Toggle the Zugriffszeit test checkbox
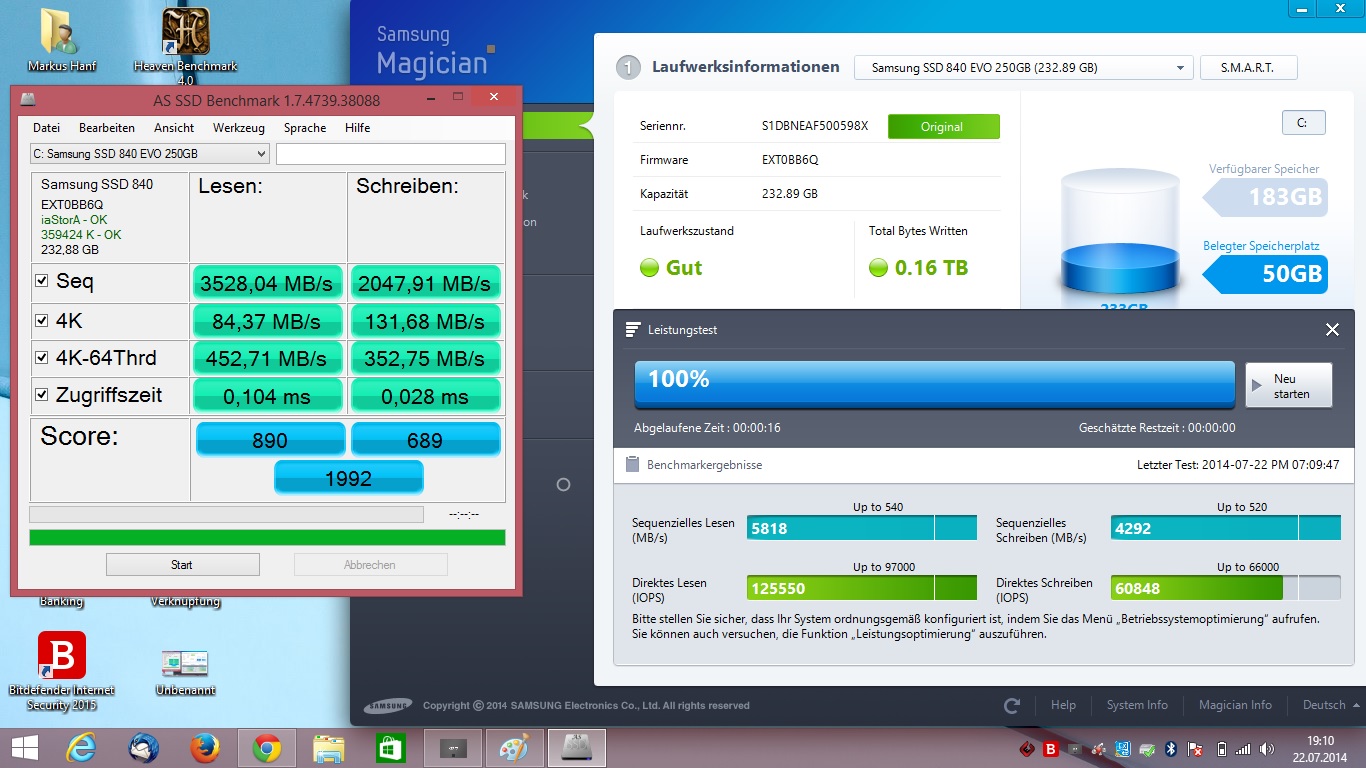This screenshot has width=1366, height=768. pyautogui.click(x=42, y=394)
